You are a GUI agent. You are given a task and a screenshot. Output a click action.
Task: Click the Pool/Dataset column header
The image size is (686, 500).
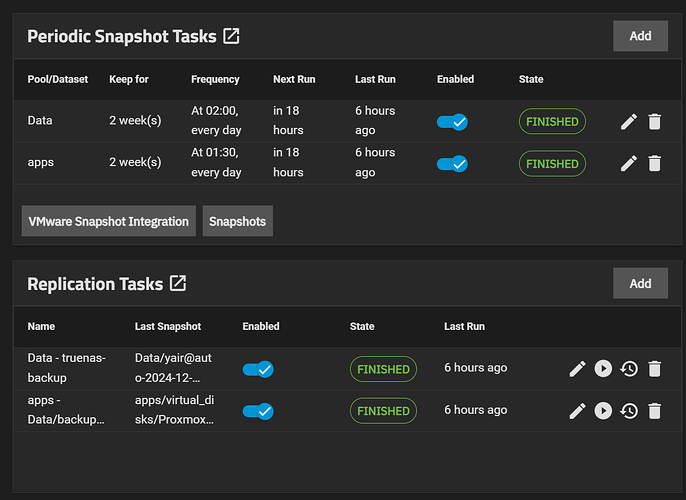coord(58,79)
